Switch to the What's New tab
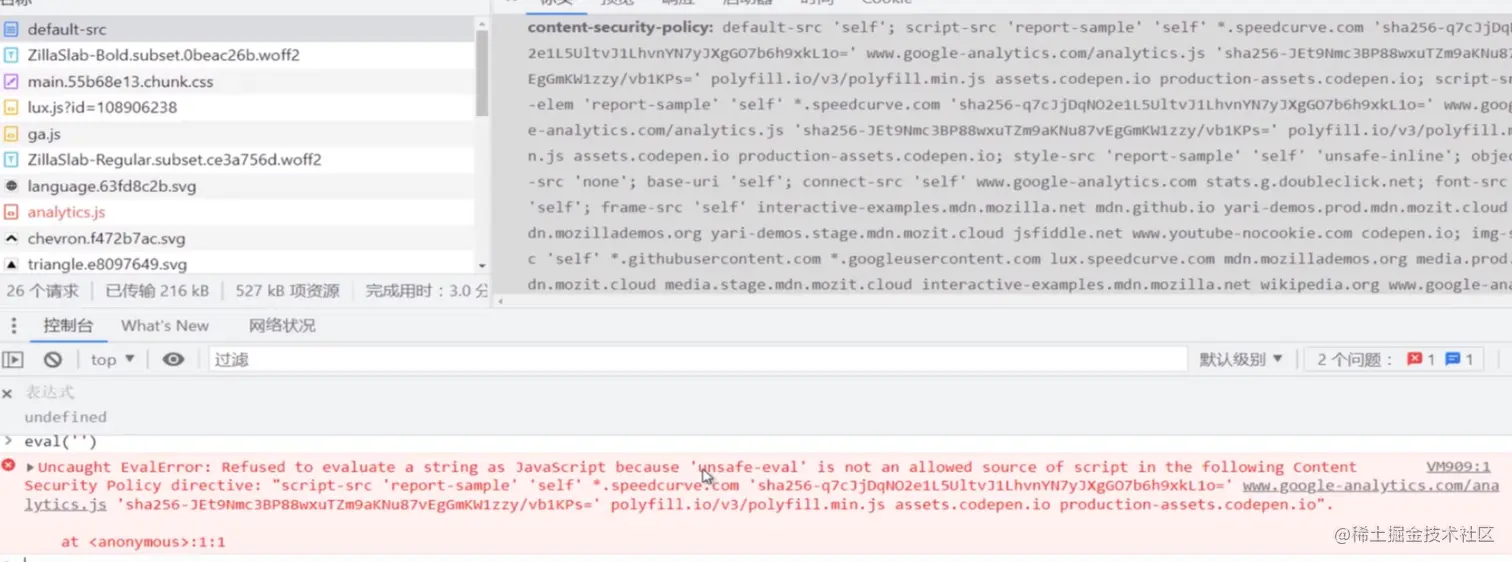This screenshot has height=562, width=1512. [165, 325]
